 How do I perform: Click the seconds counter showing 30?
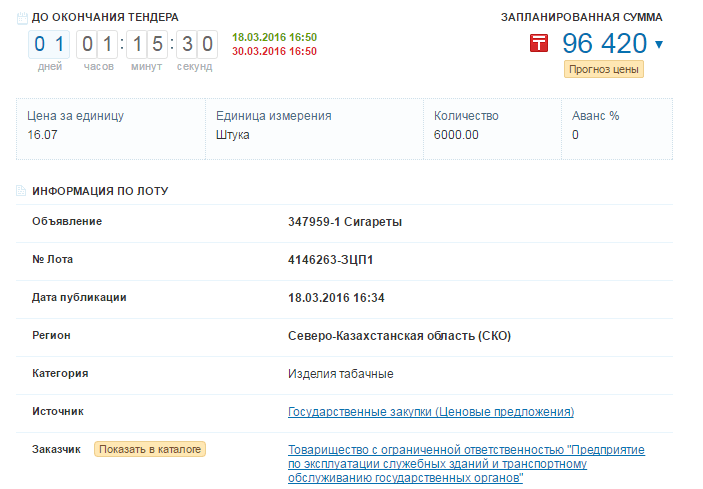pyautogui.click(x=196, y=45)
